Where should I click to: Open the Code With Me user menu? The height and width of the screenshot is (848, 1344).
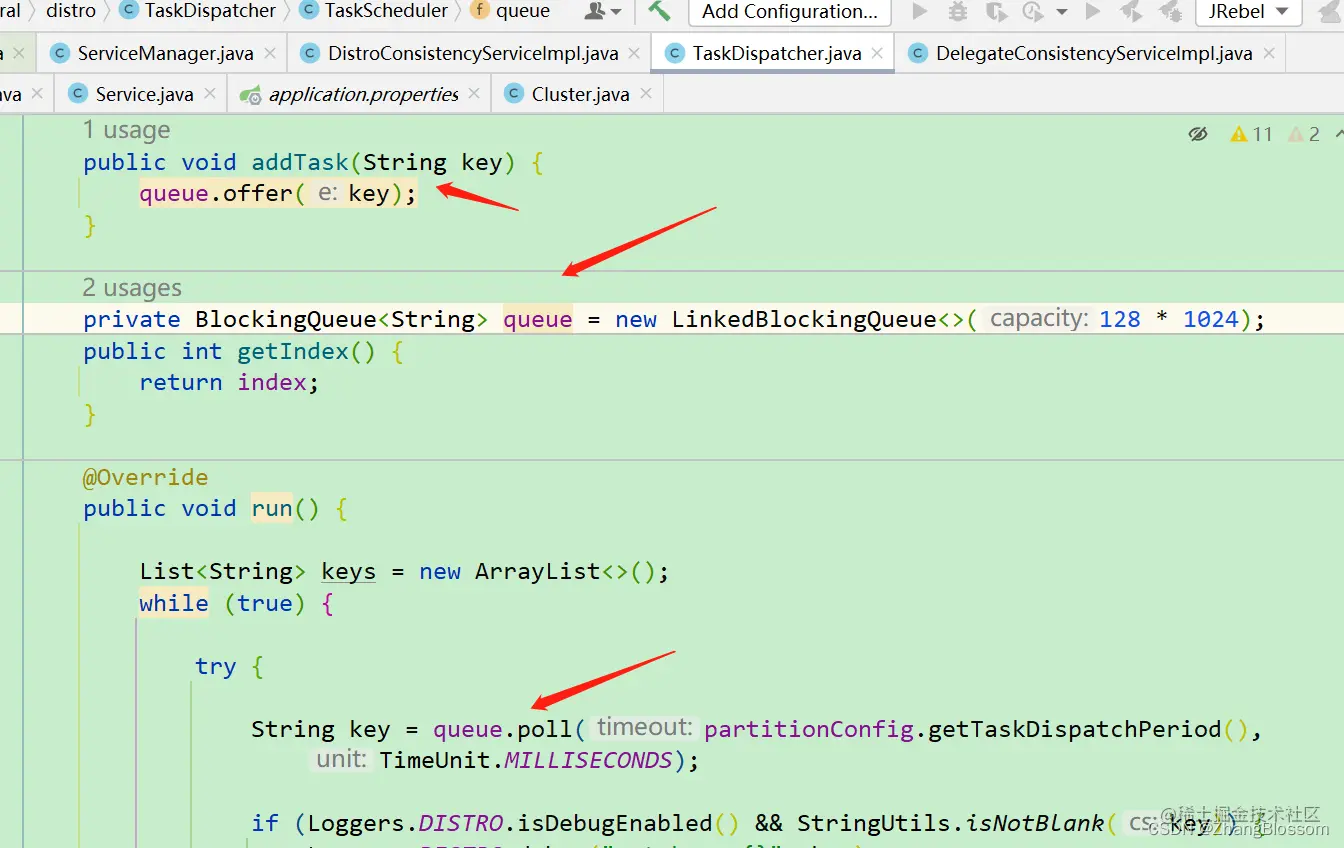602,11
